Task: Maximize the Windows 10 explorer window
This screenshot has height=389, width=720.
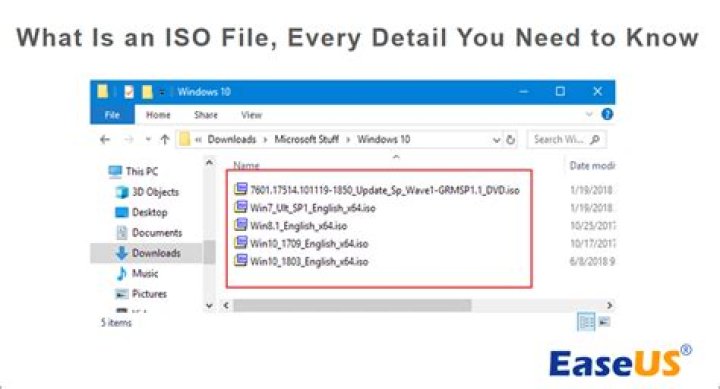Action: (560, 91)
